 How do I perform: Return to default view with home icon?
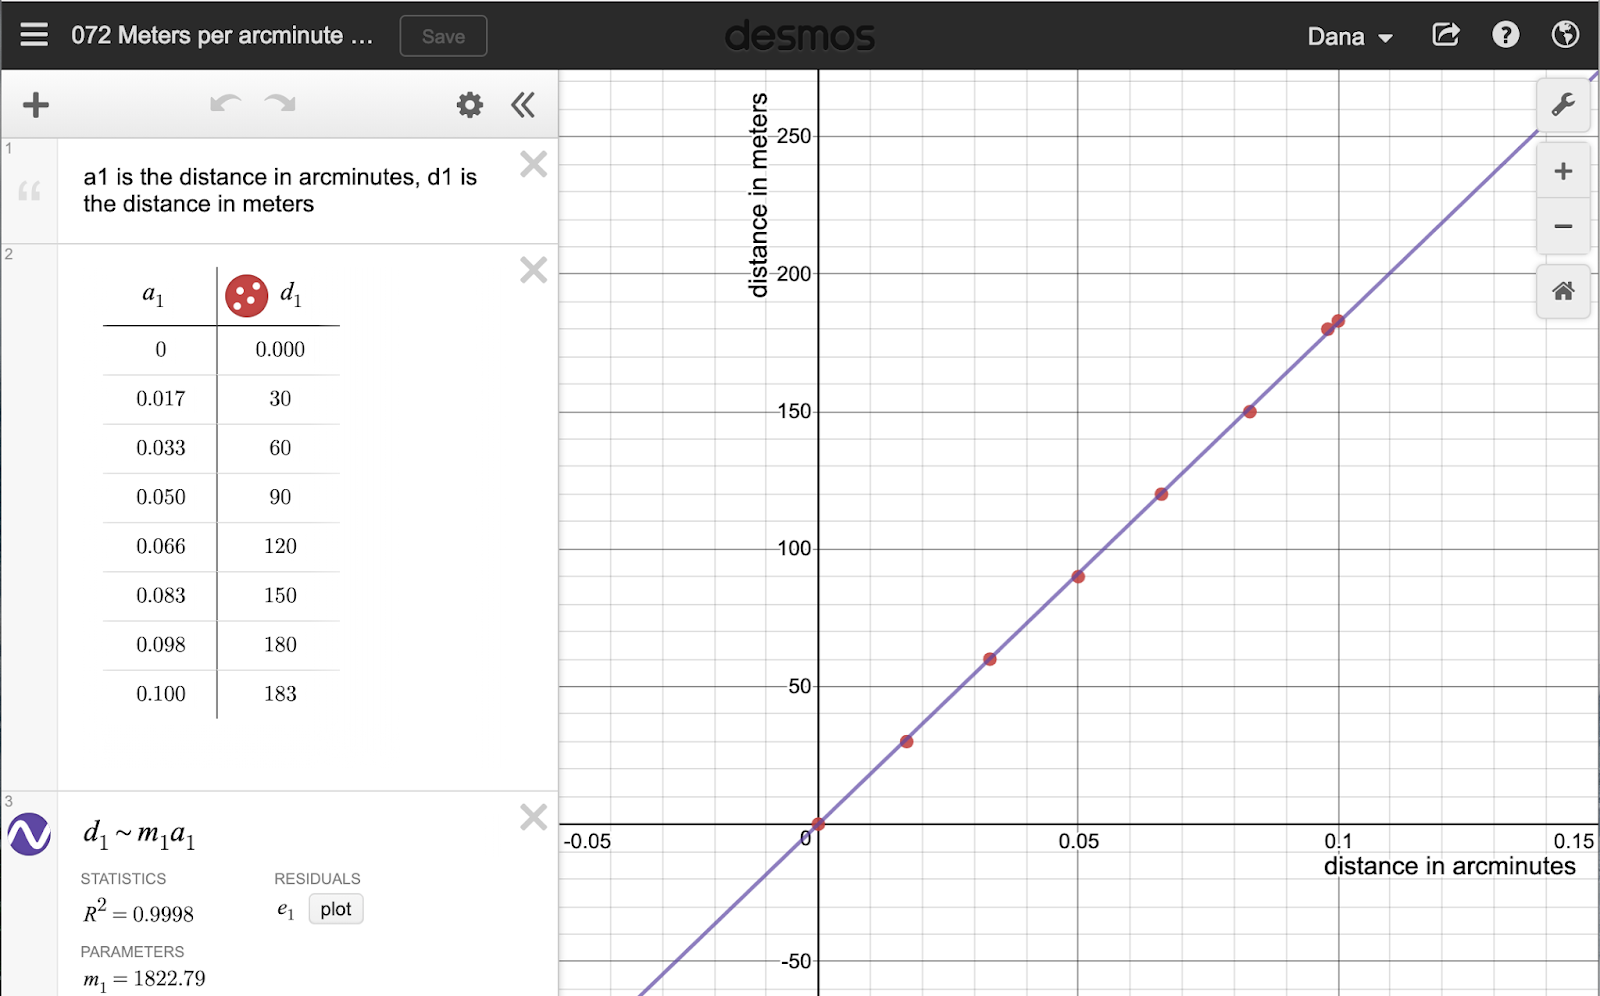[x=1563, y=292]
